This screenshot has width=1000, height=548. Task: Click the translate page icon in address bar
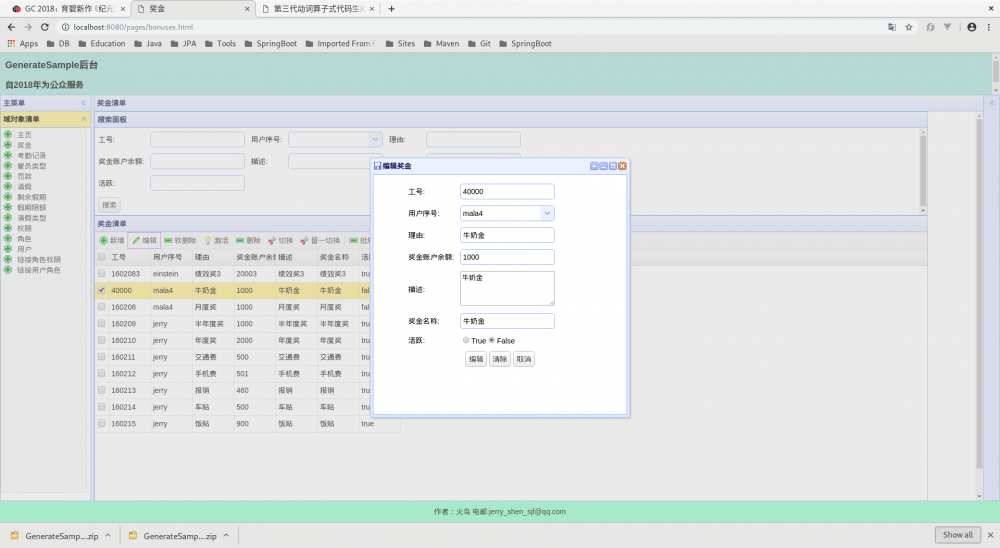pos(892,27)
